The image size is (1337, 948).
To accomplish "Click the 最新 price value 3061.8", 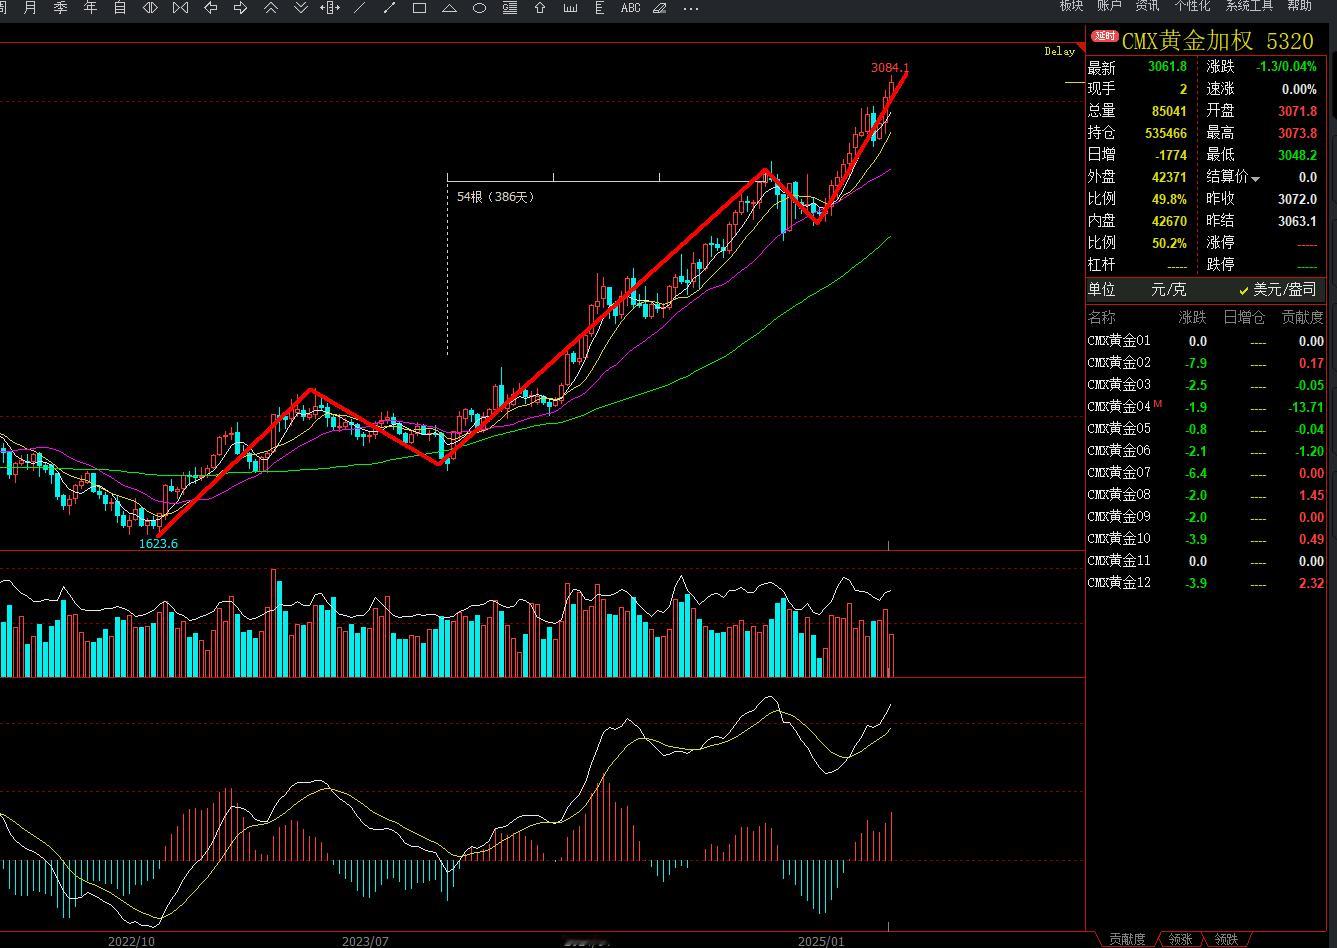I will pyautogui.click(x=1167, y=67).
